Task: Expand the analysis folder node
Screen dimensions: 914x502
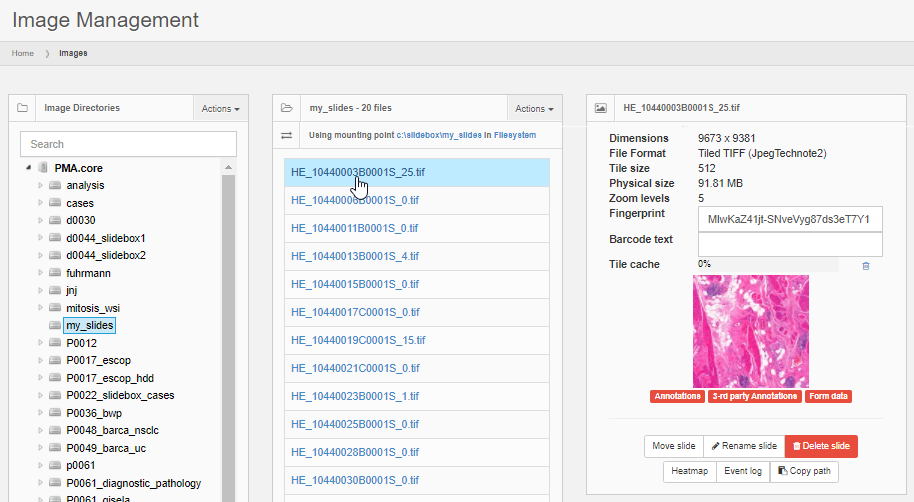Action: point(40,186)
